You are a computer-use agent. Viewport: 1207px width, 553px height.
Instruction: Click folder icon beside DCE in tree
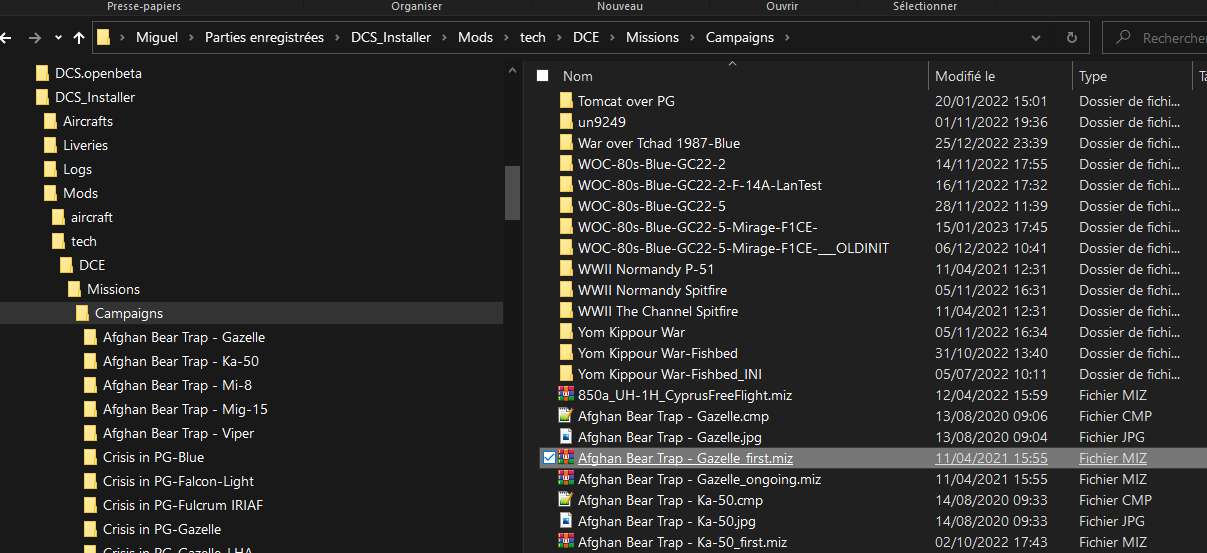(67, 265)
